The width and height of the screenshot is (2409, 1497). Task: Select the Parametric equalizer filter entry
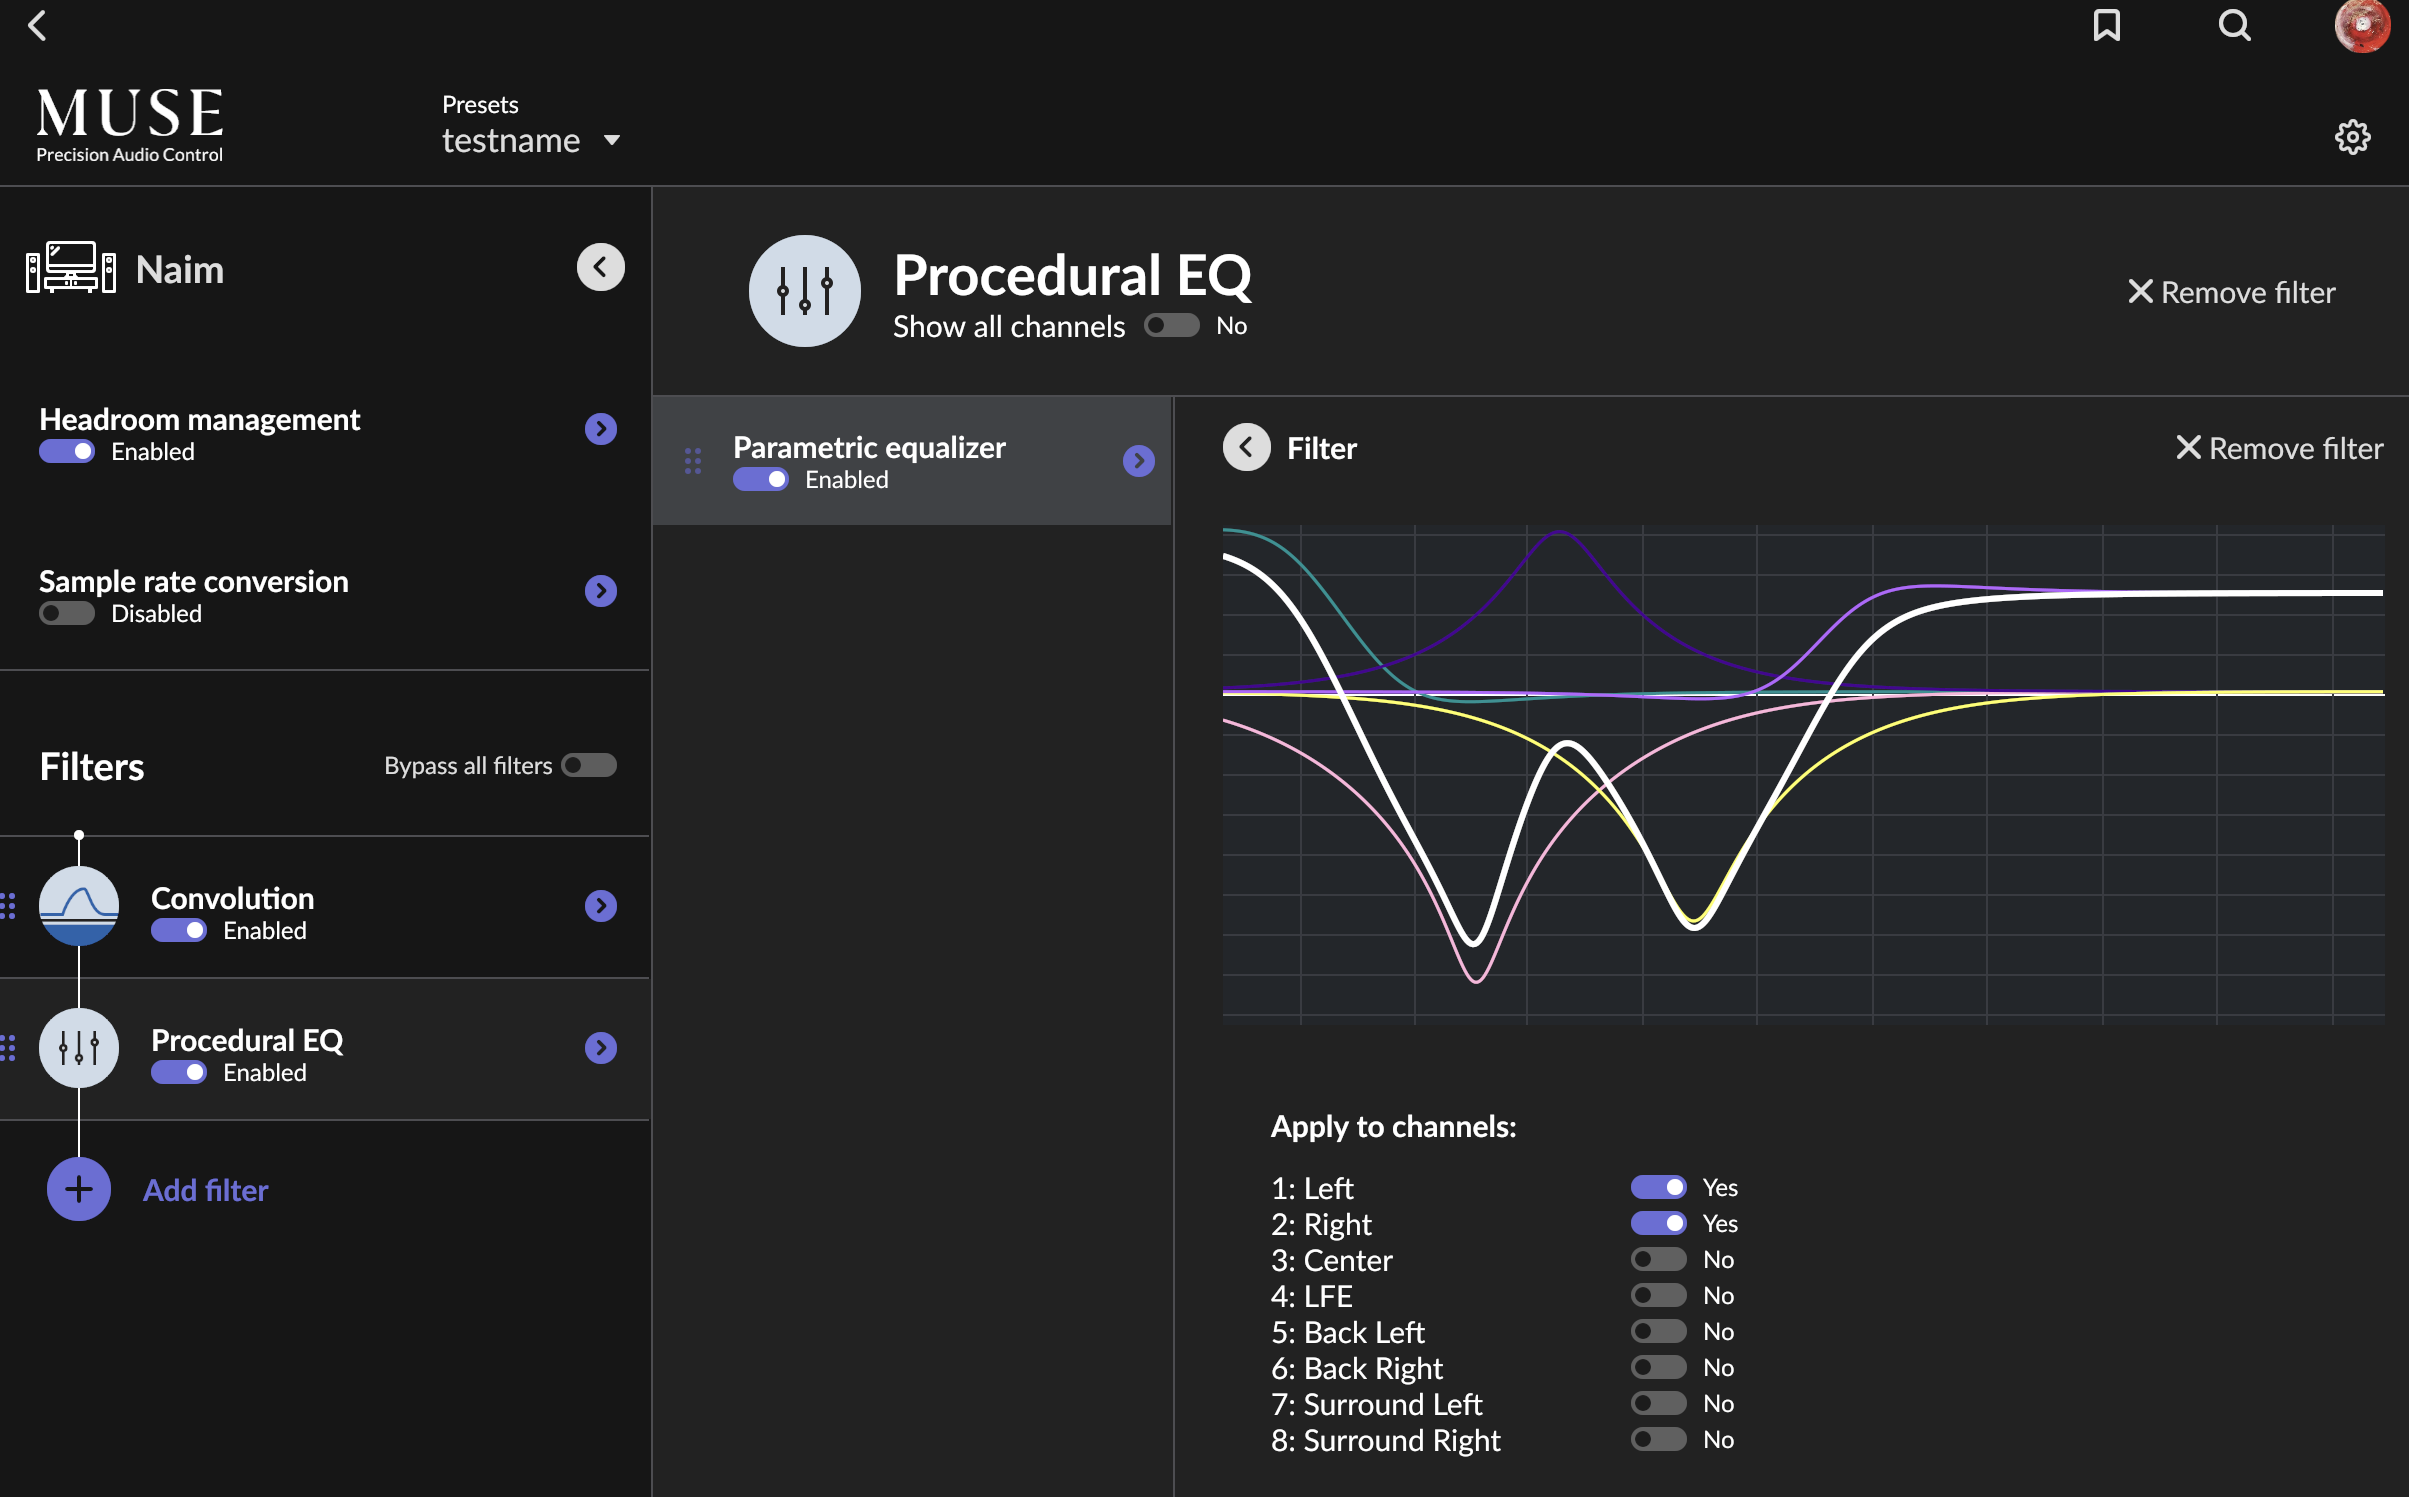pos(868,447)
